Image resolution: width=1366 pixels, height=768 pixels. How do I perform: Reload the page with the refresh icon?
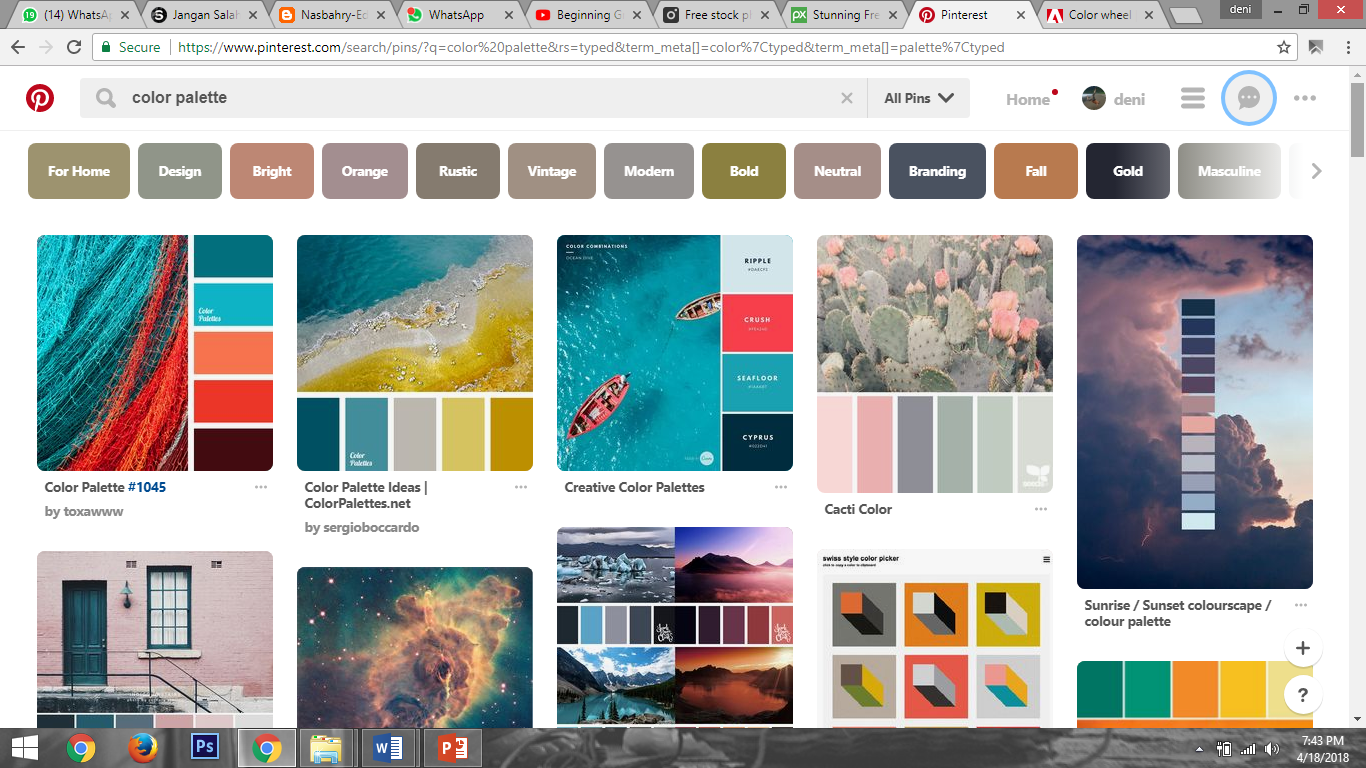(x=74, y=47)
